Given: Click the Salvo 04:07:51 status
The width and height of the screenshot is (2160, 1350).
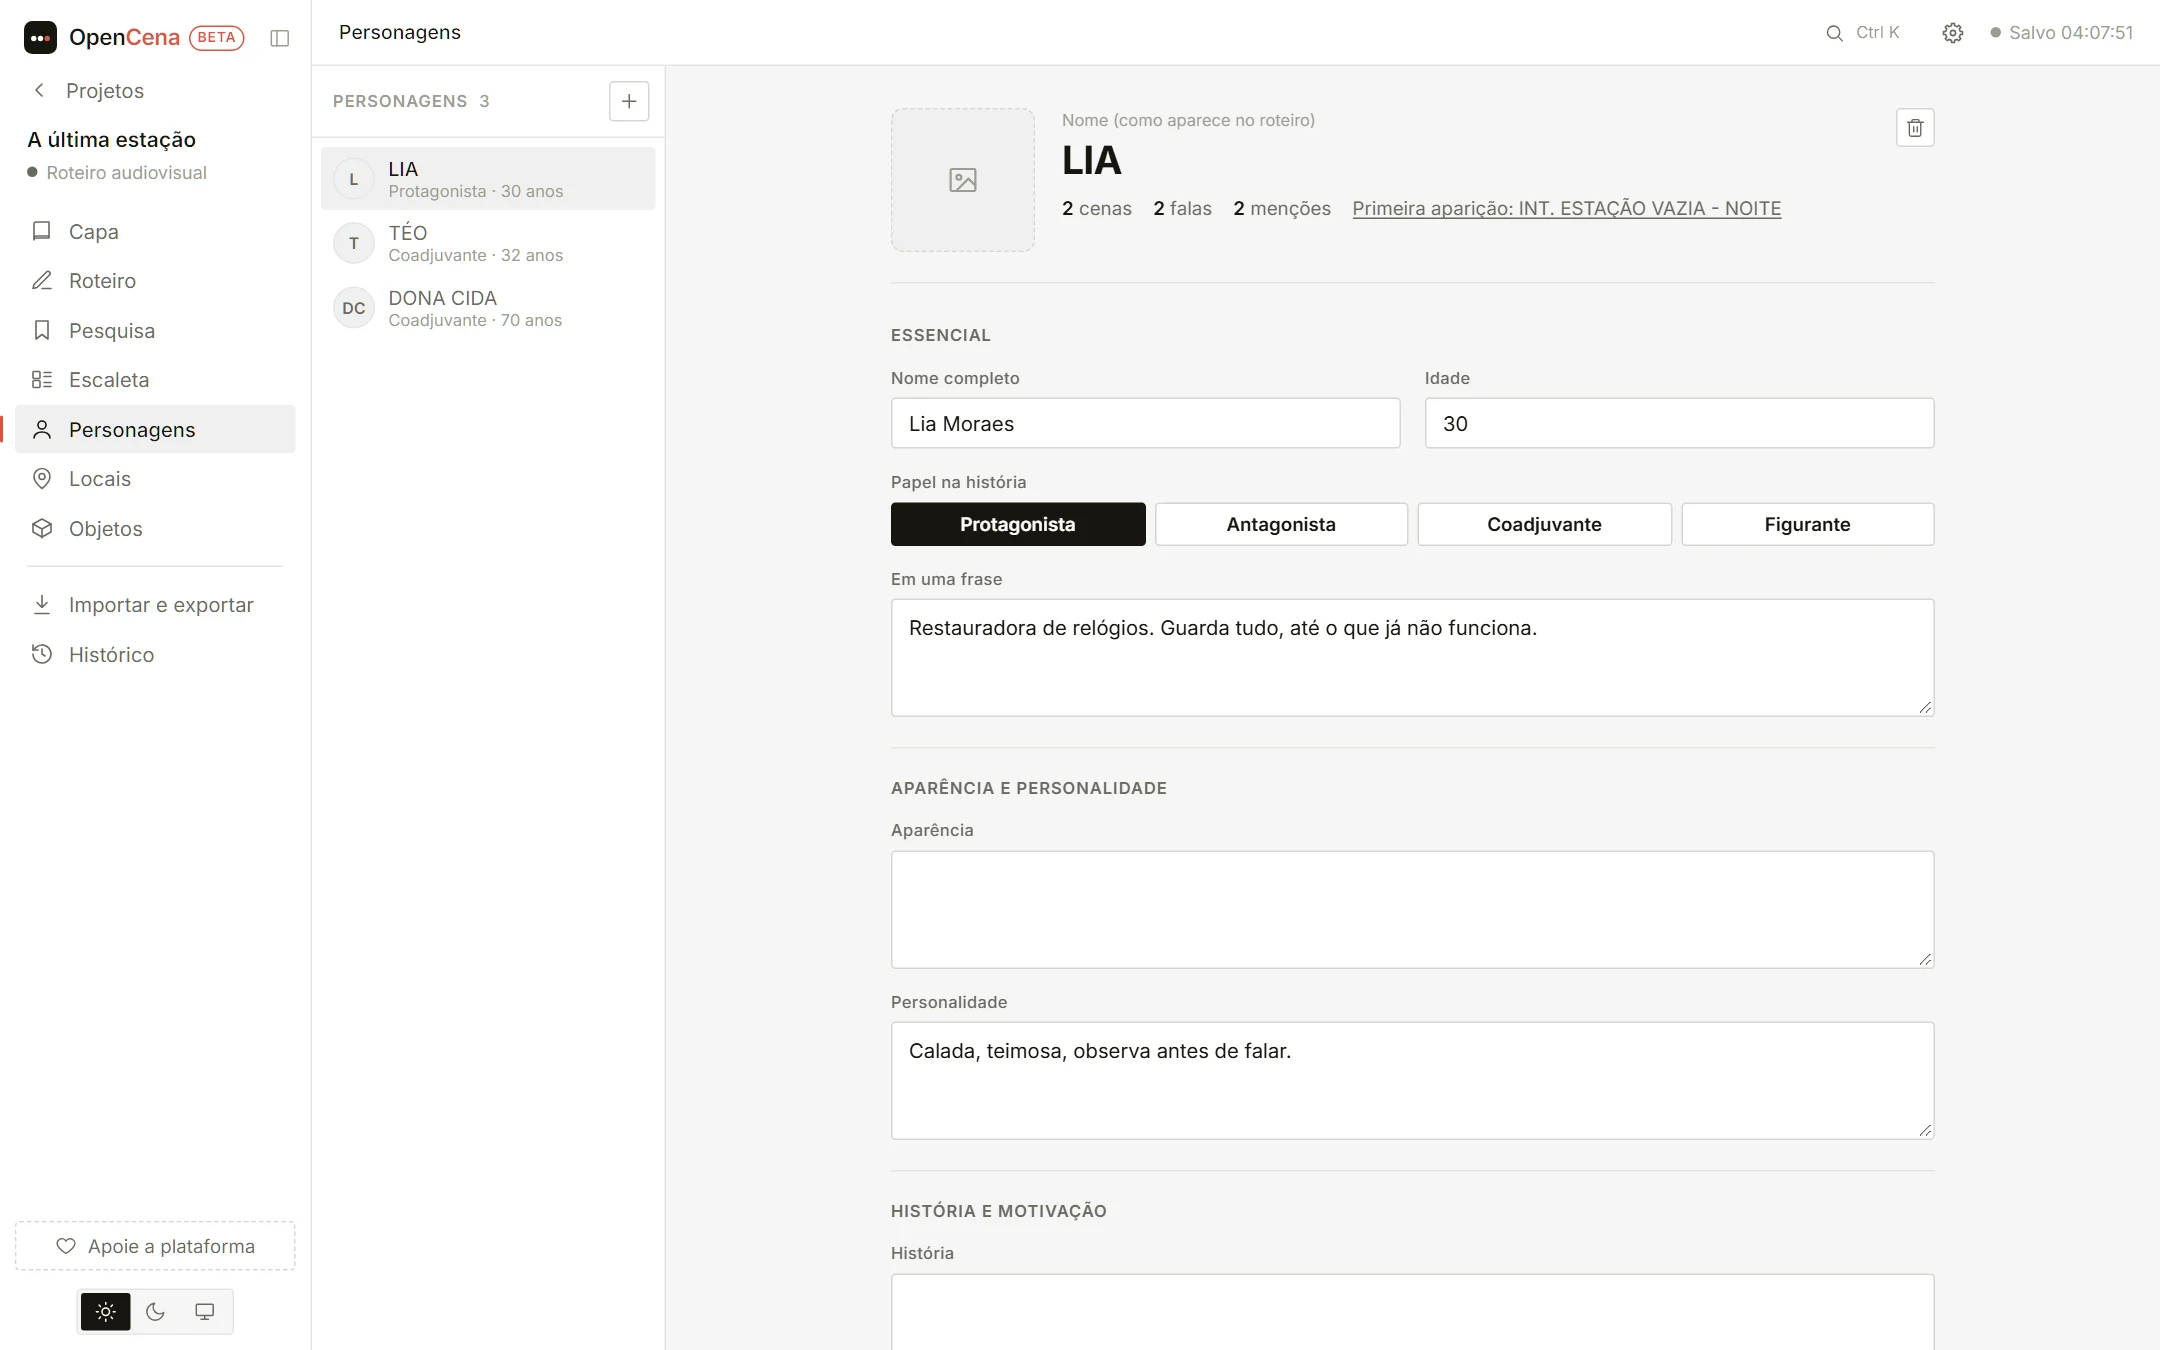Looking at the screenshot, I should 2061,33.
